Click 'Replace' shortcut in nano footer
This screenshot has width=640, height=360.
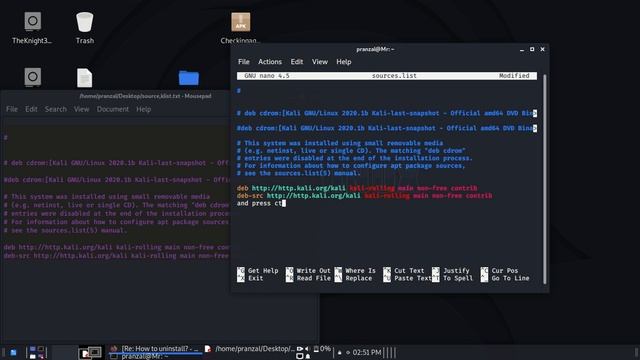pyautogui.click(x=353, y=278)
